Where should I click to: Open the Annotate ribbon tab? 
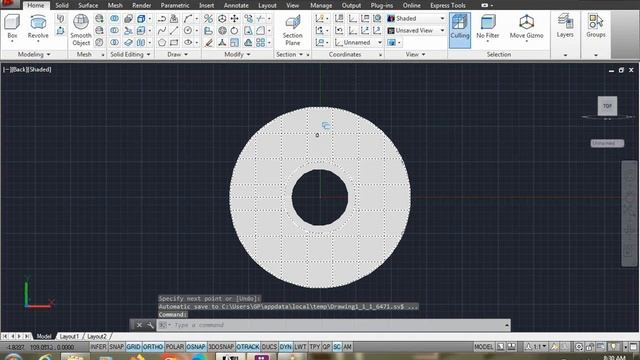pos(236,5)
